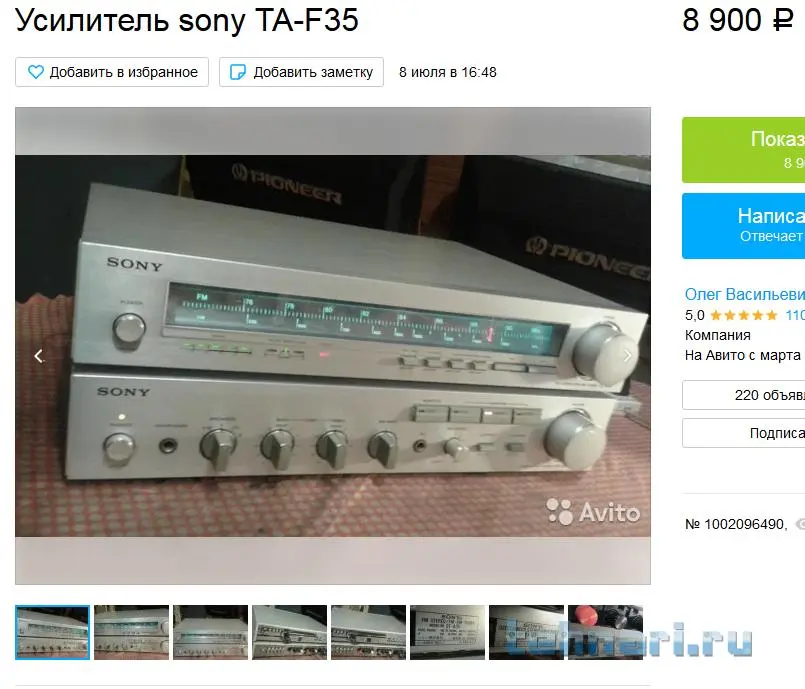The width and height of the screenshot is (805, 689).
Task: Go to the previous photo with left arrow
Action: point(39,356)
